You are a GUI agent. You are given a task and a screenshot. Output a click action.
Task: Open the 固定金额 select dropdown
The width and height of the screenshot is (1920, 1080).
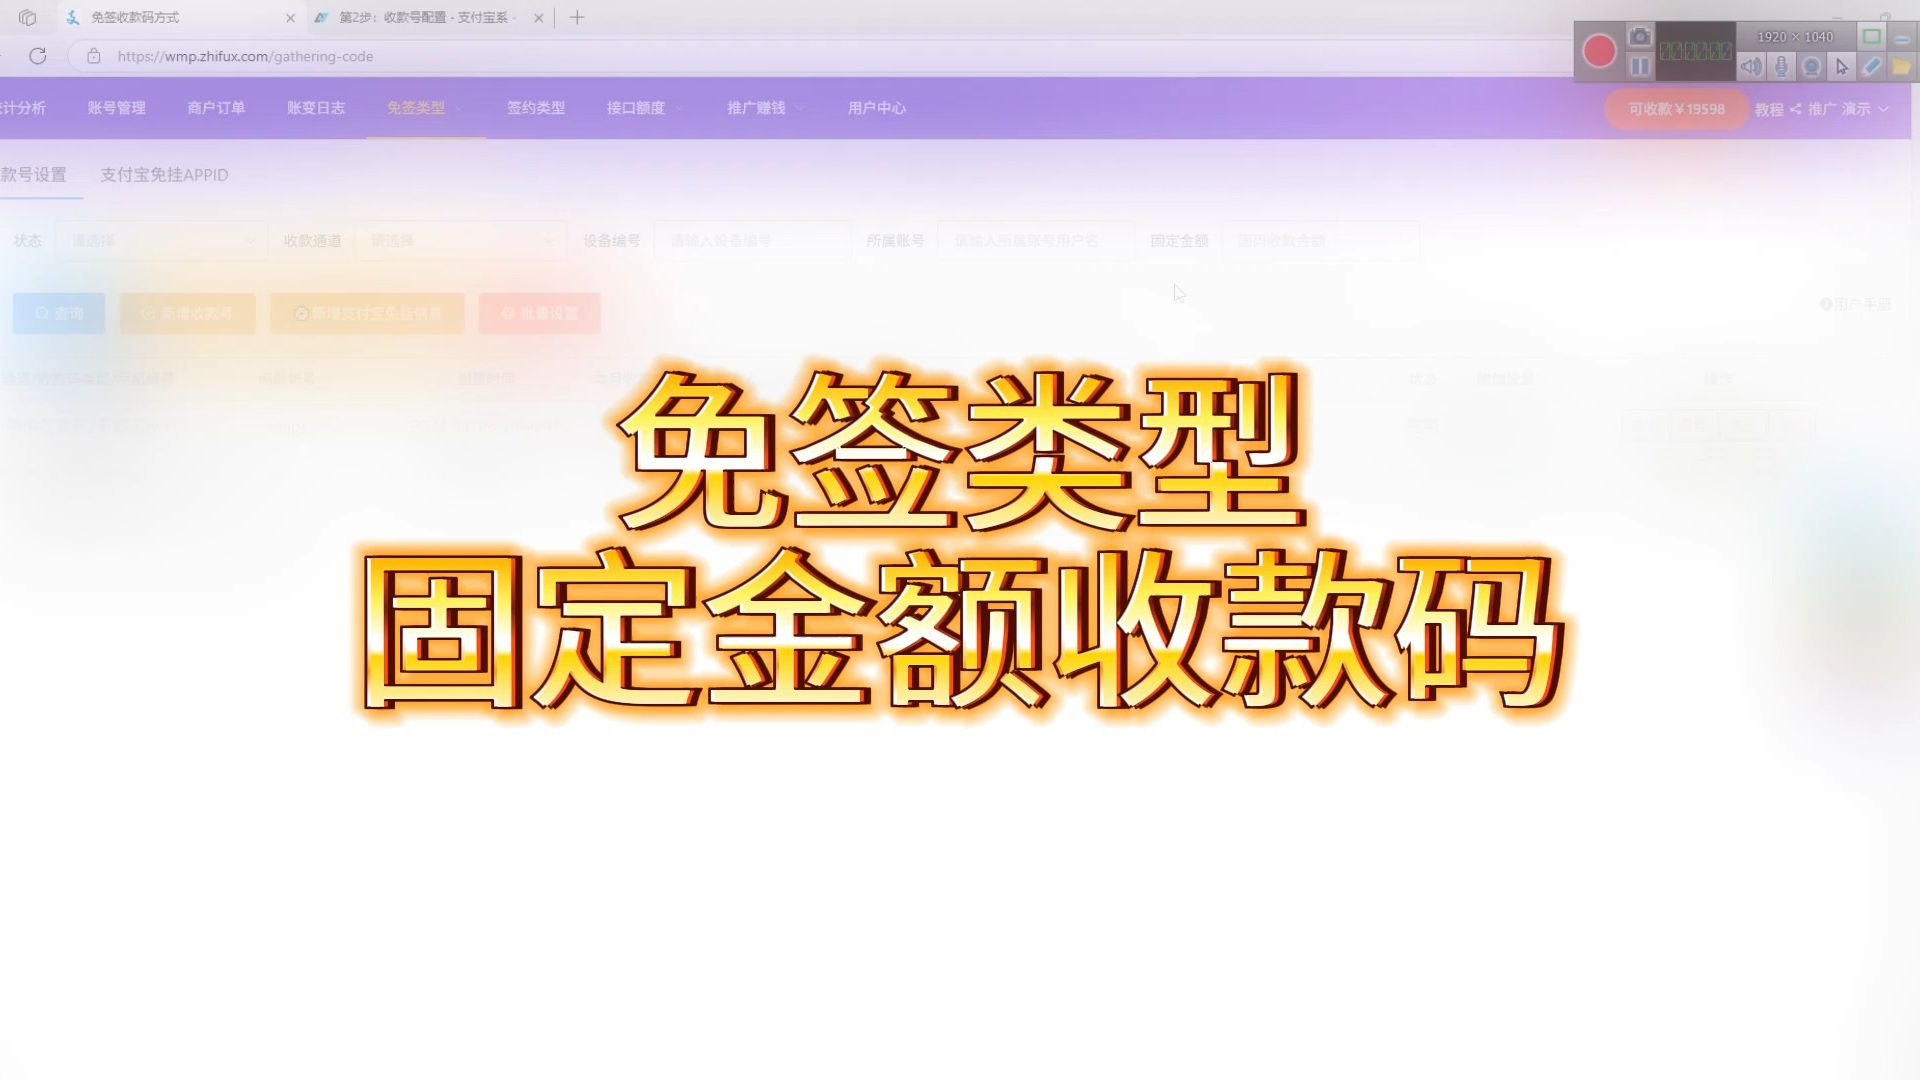click(1320, 241)
